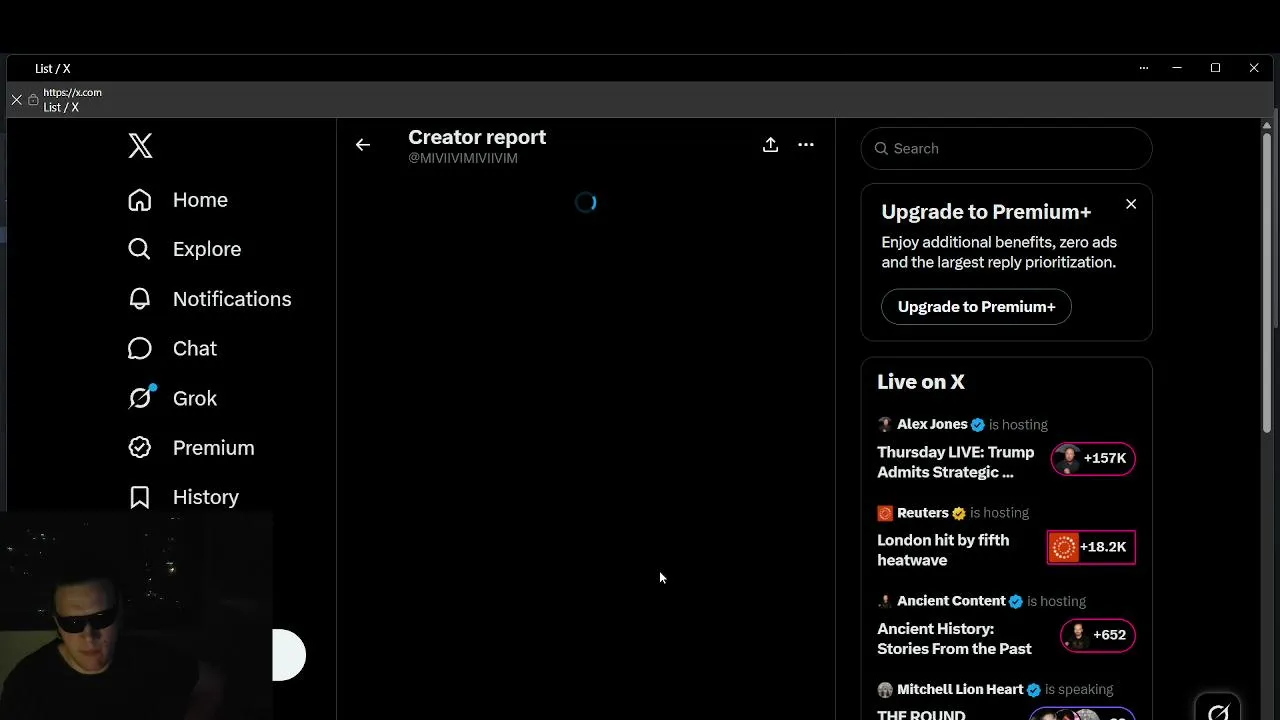Viewport: 1280px width, 720px height.
Task: Click the History bookmark icon
Action: (x=140, y=497)
